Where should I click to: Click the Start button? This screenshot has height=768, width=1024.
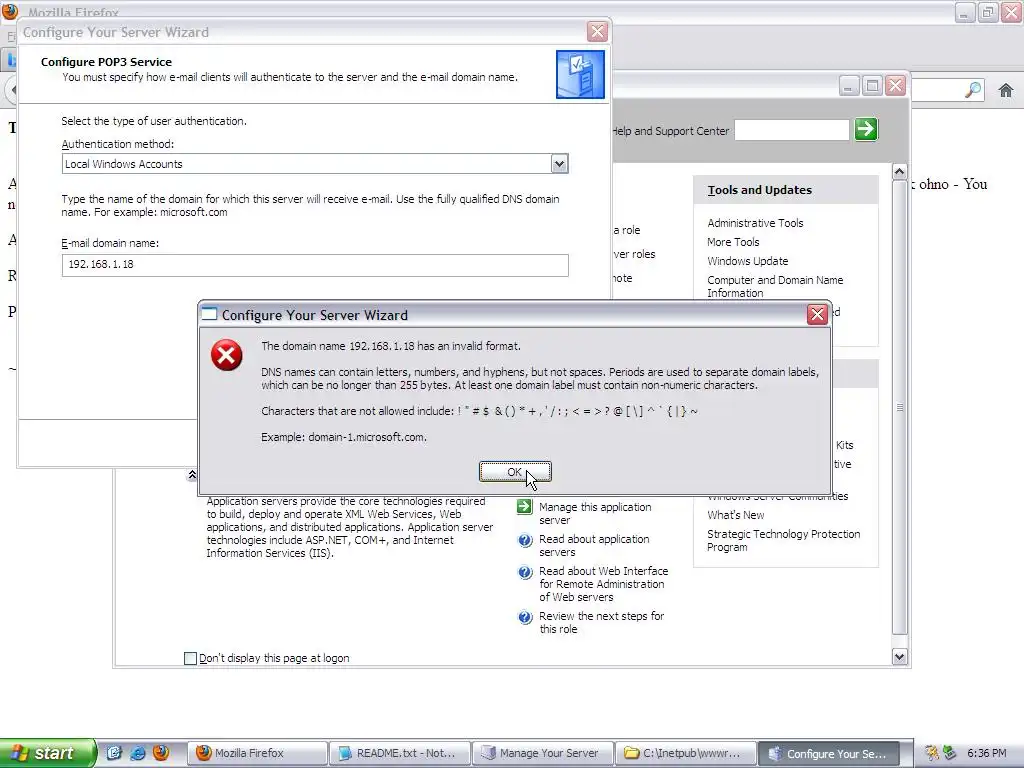[48, 753]
